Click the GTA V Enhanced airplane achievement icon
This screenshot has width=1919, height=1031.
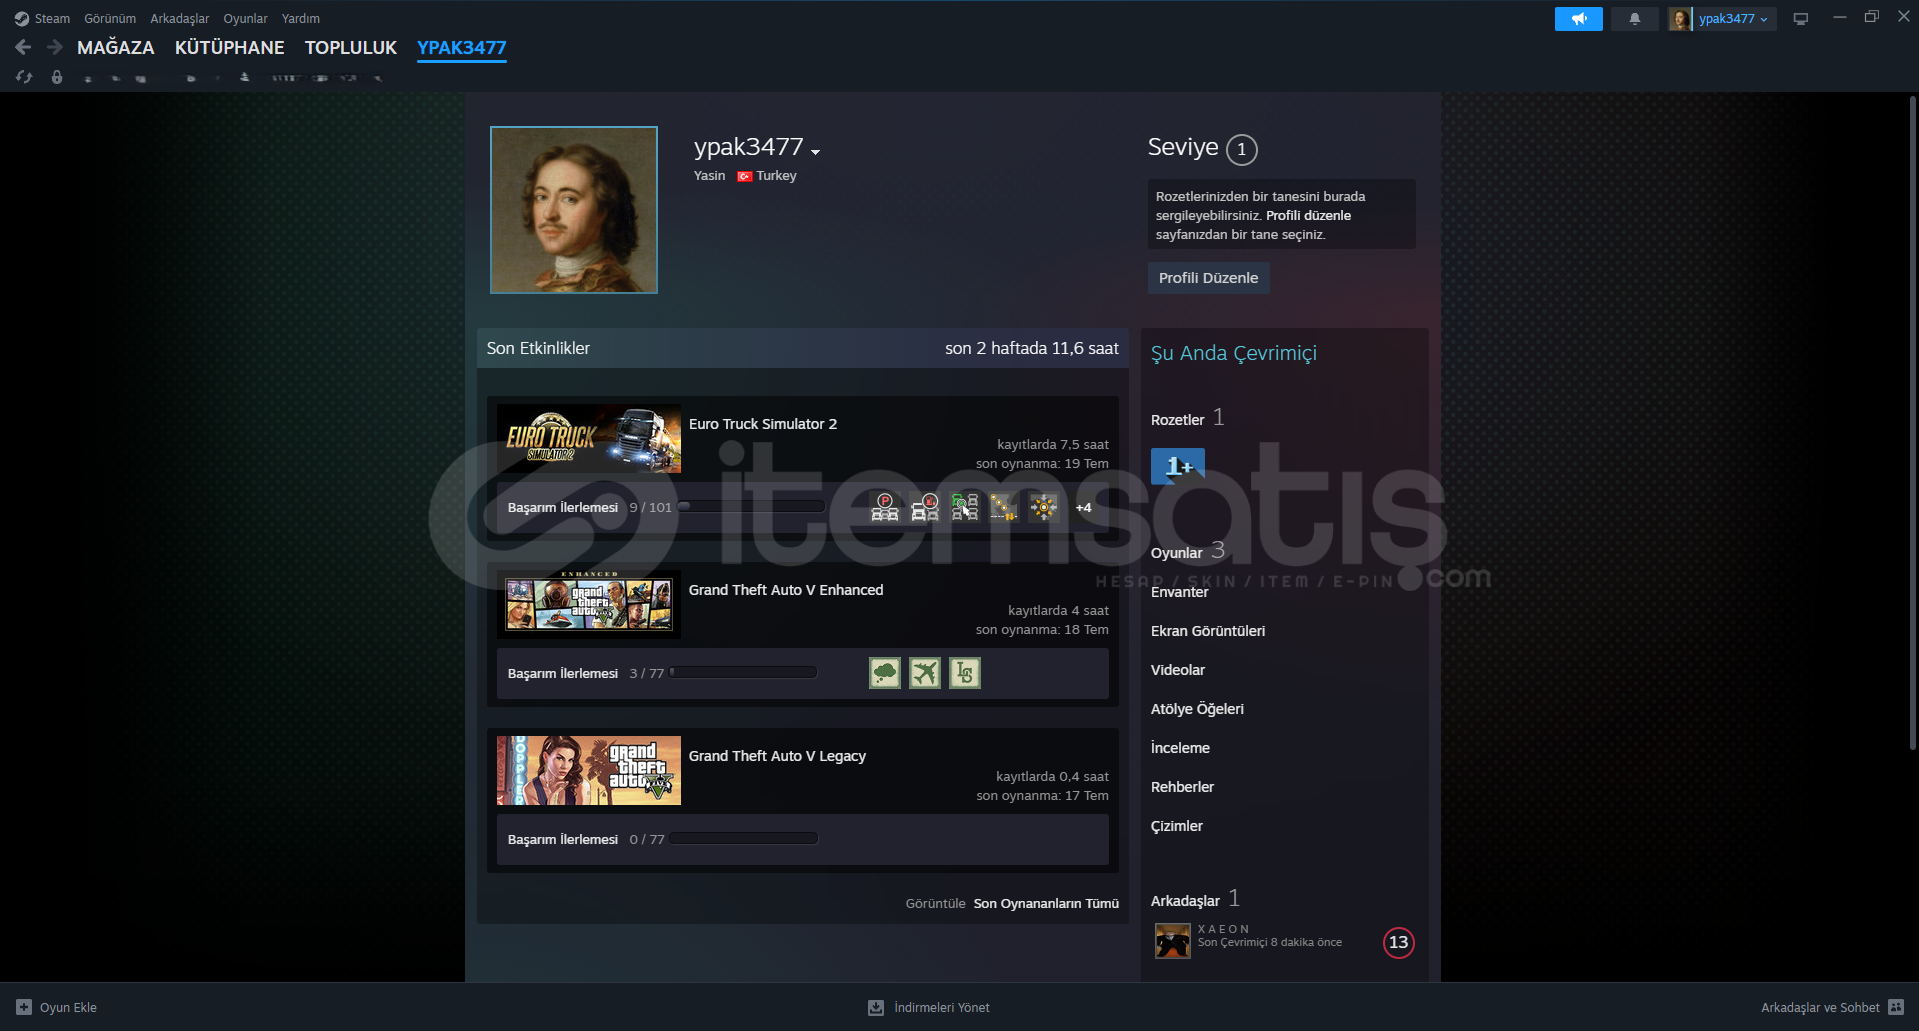click(x=925, y=673)
